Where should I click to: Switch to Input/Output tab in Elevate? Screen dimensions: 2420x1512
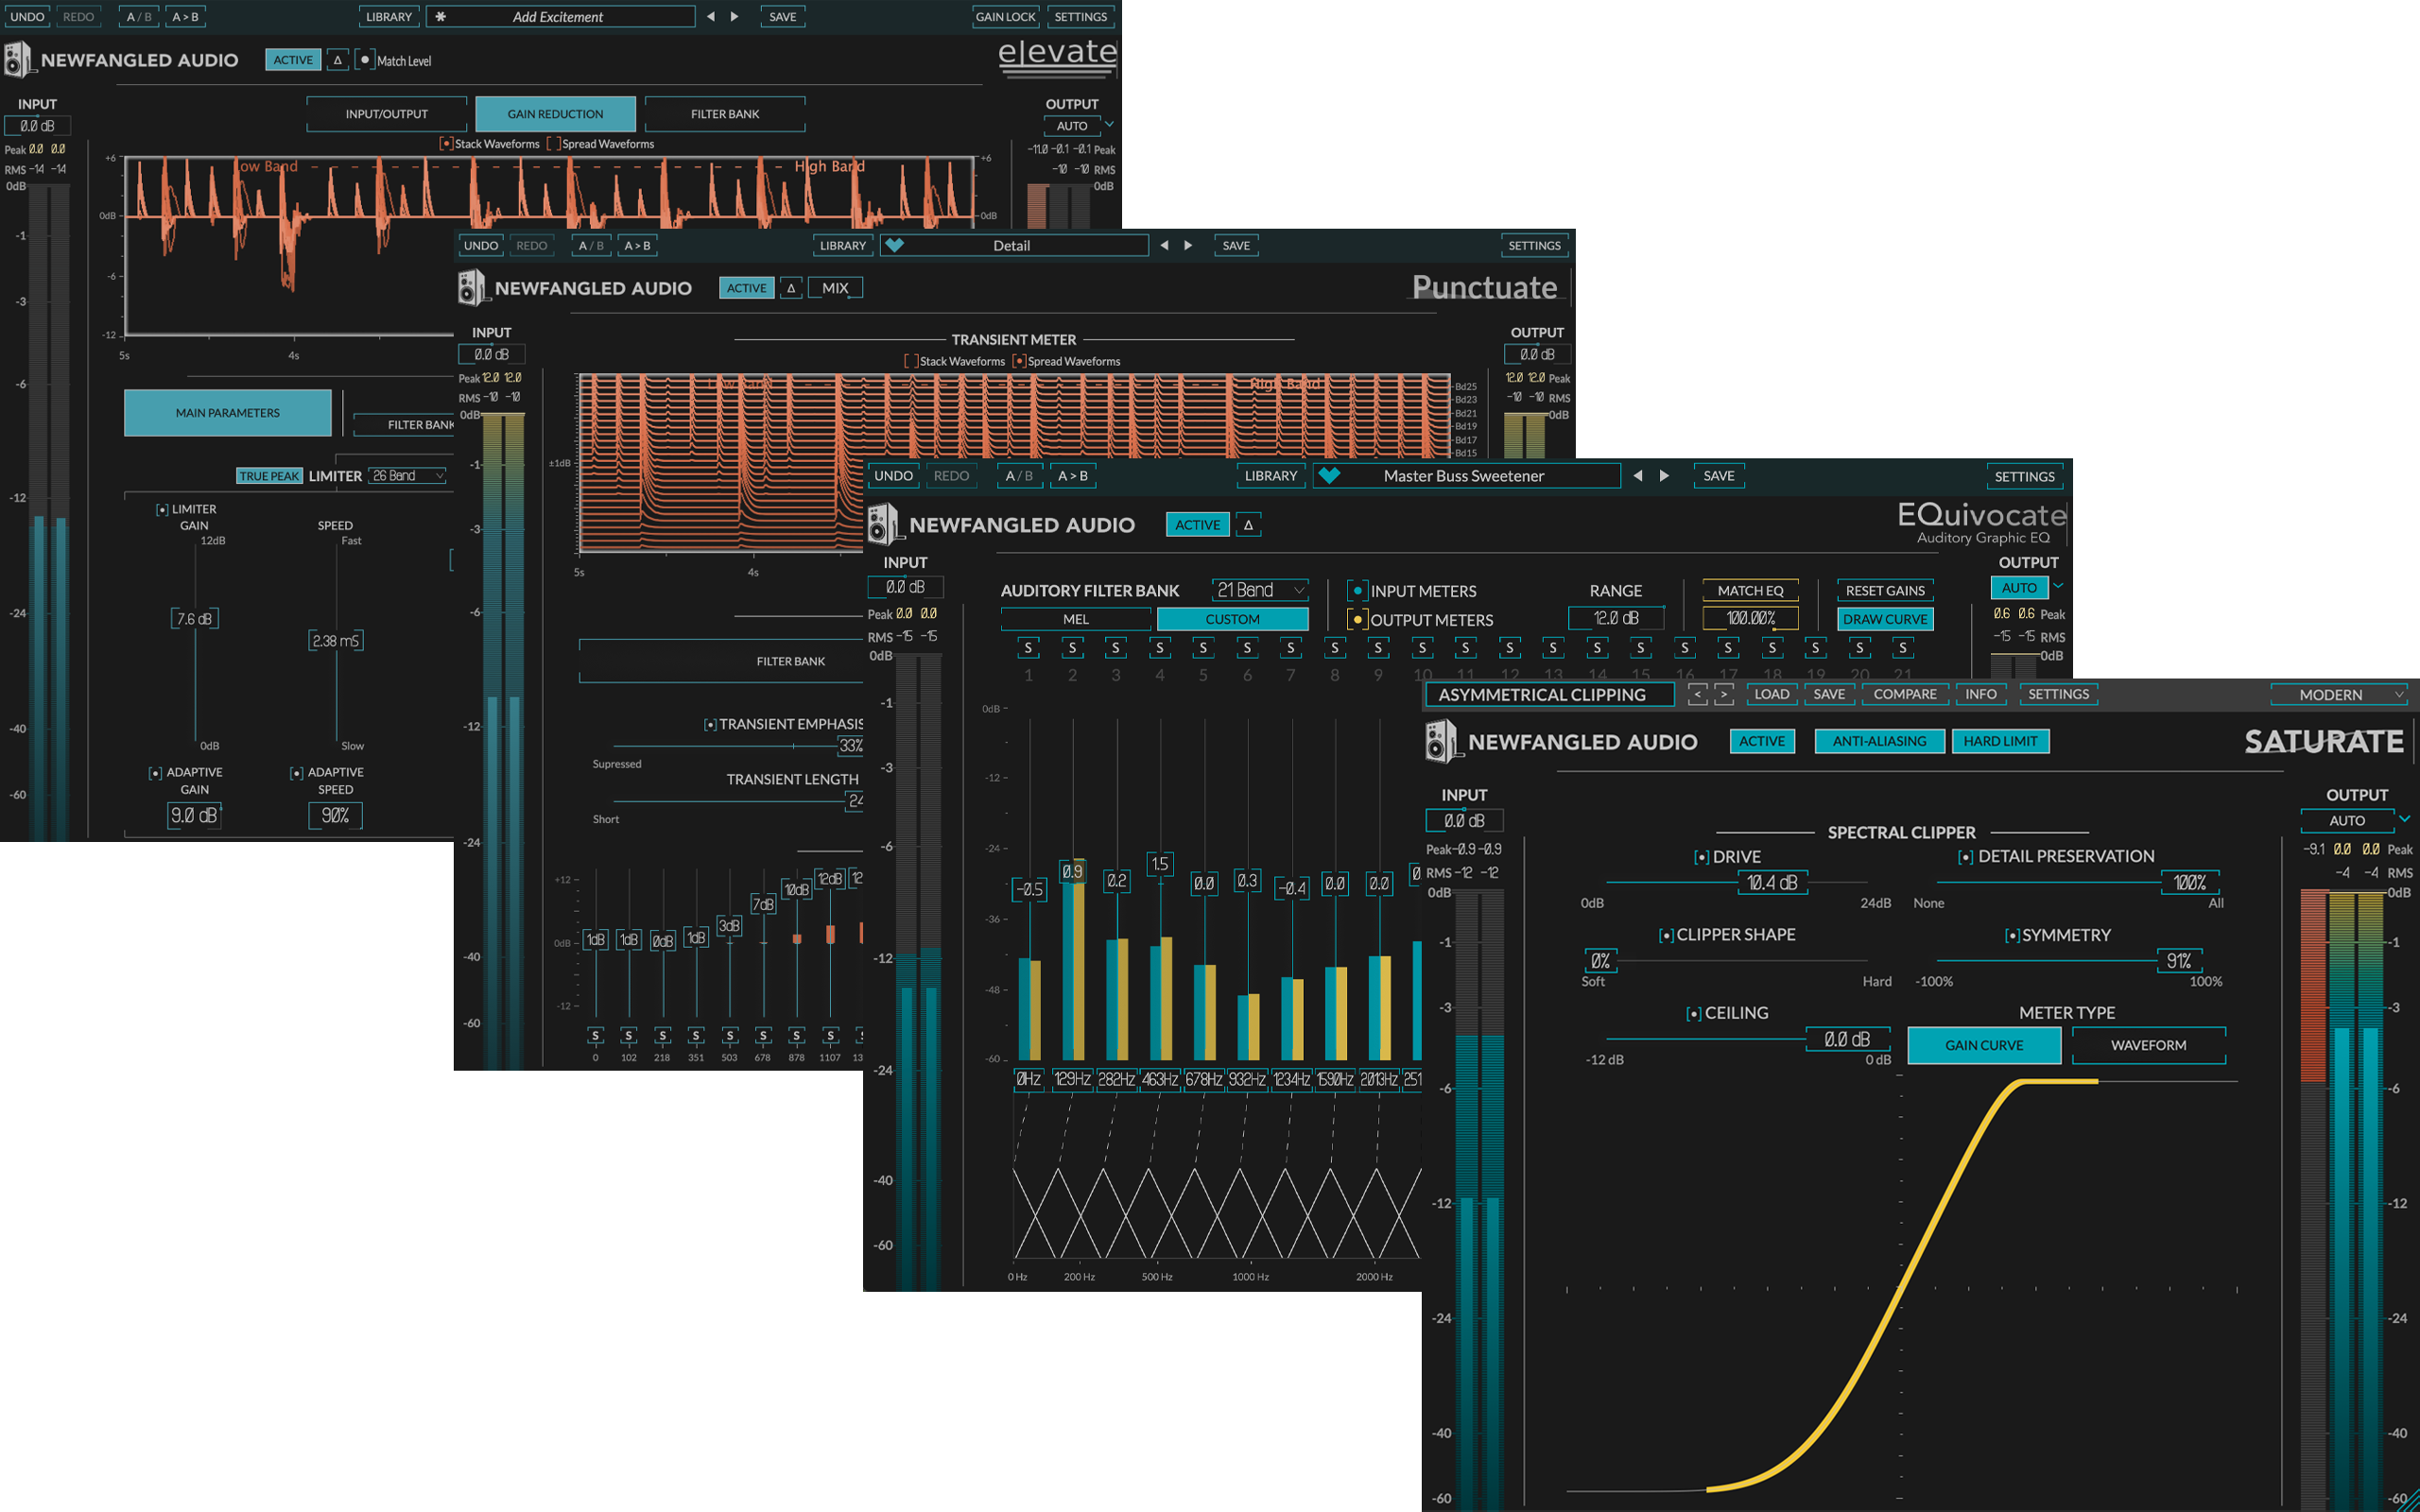pyautogui.click(x=387, y=114)
